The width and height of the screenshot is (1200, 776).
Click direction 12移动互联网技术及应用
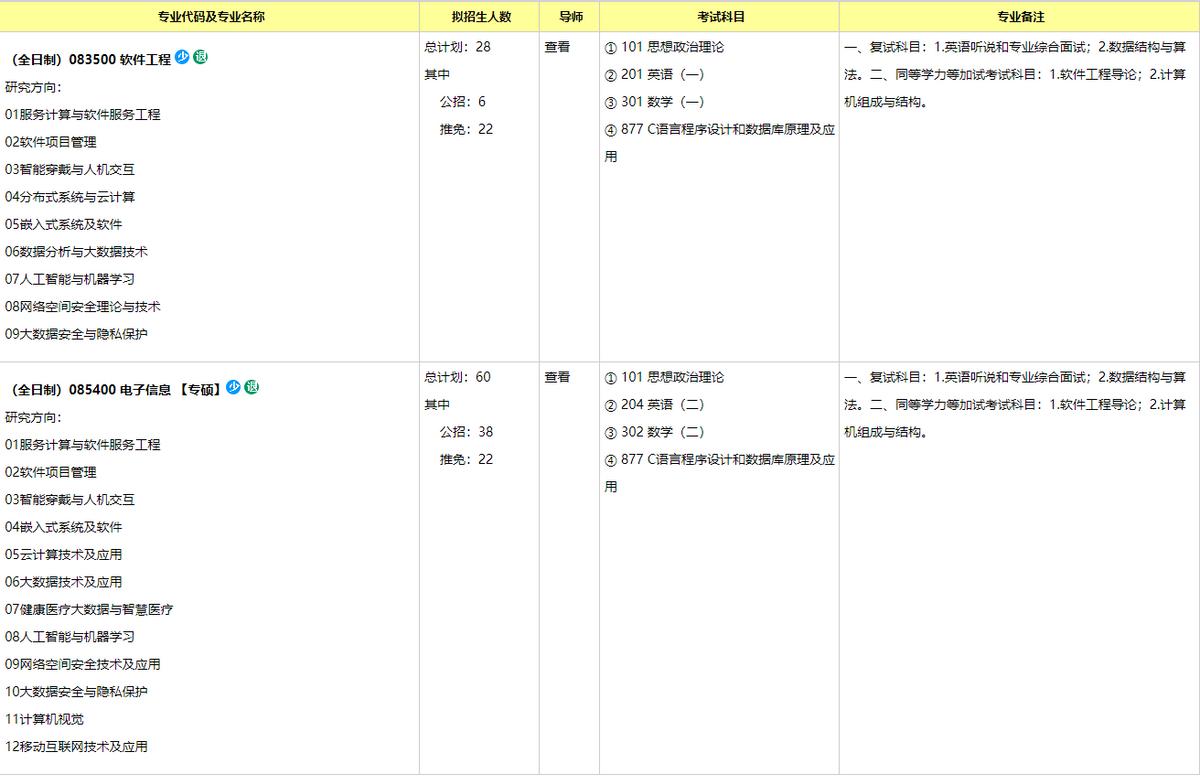click(77, 747)
